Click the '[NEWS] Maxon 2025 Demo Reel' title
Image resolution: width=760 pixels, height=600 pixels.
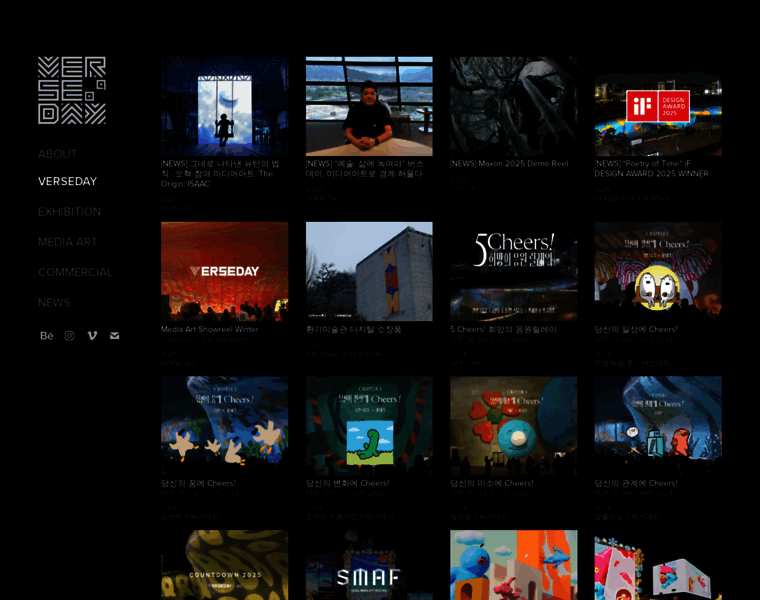(x=509, y=164)
